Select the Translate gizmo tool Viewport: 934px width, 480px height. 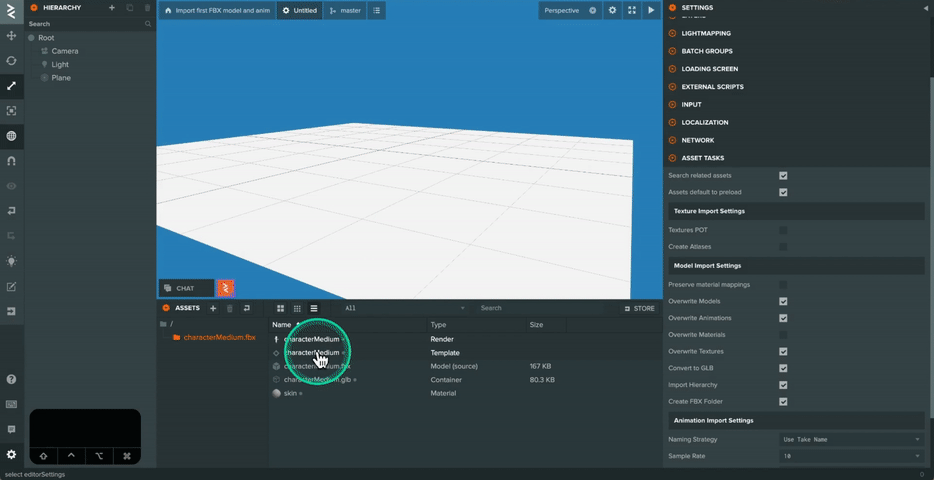click(11, 36)
